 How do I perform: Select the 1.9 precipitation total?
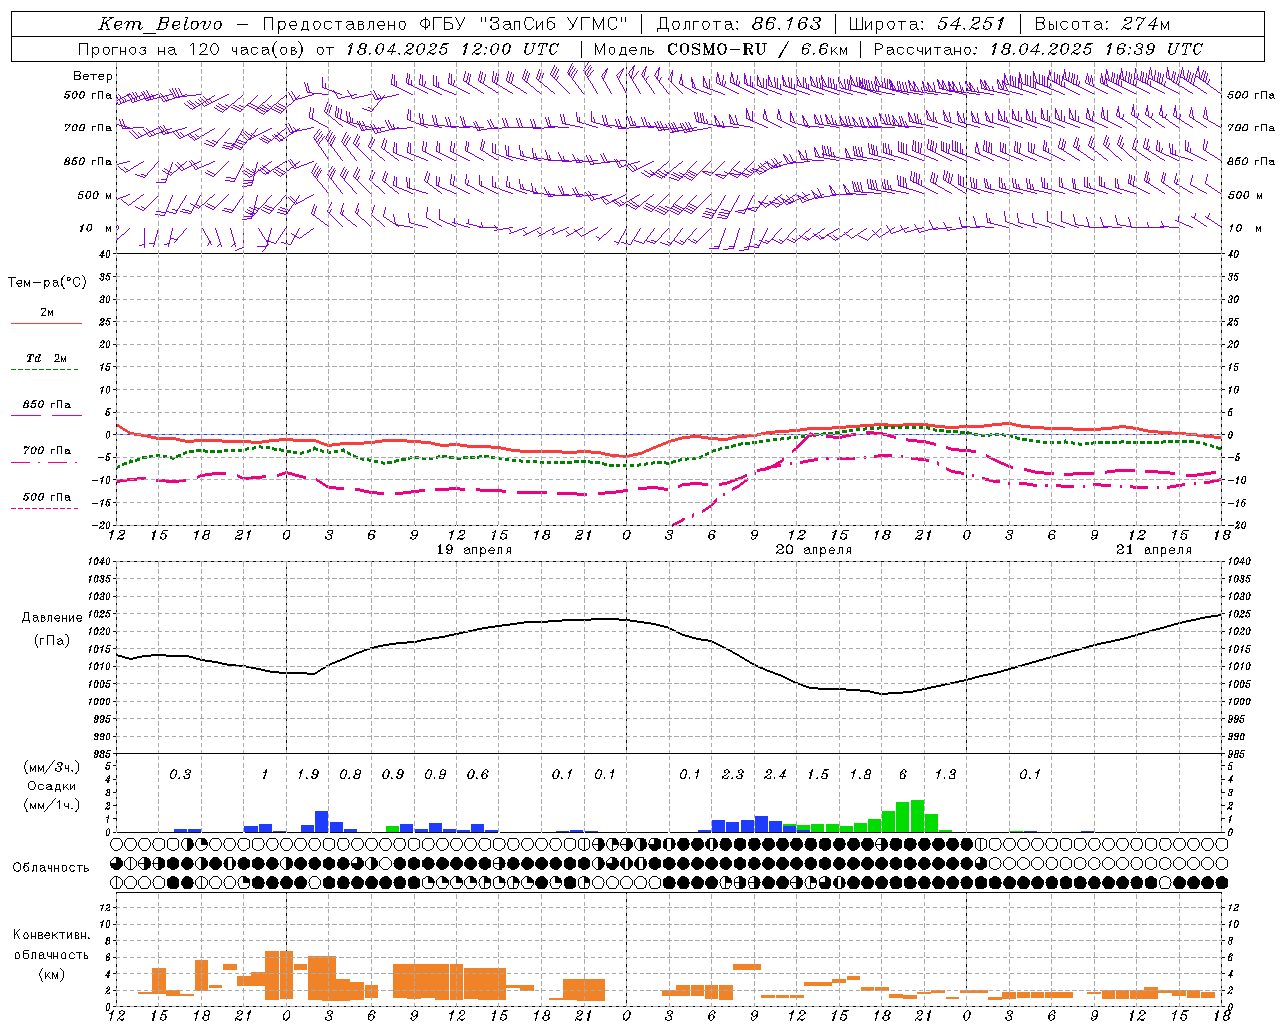308,774
